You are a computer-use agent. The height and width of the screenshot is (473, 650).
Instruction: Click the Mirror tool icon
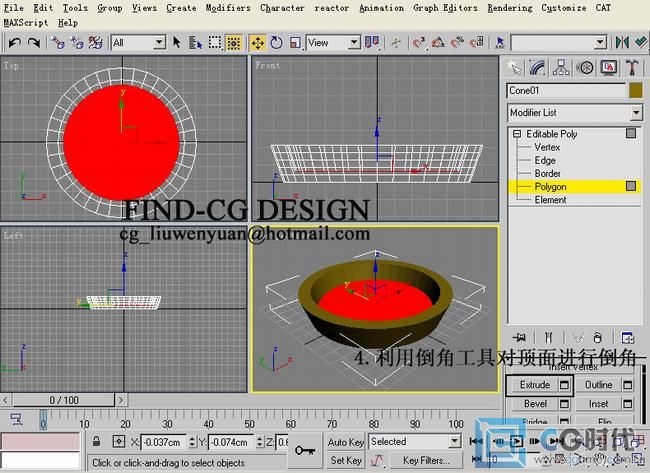[x=622, y=42]
